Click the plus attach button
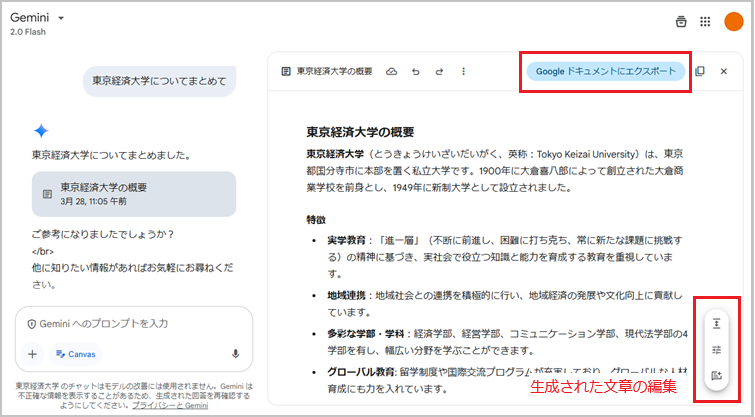Image resolution: width=755 pixels, height=417 pixels. tap(32, 354)
